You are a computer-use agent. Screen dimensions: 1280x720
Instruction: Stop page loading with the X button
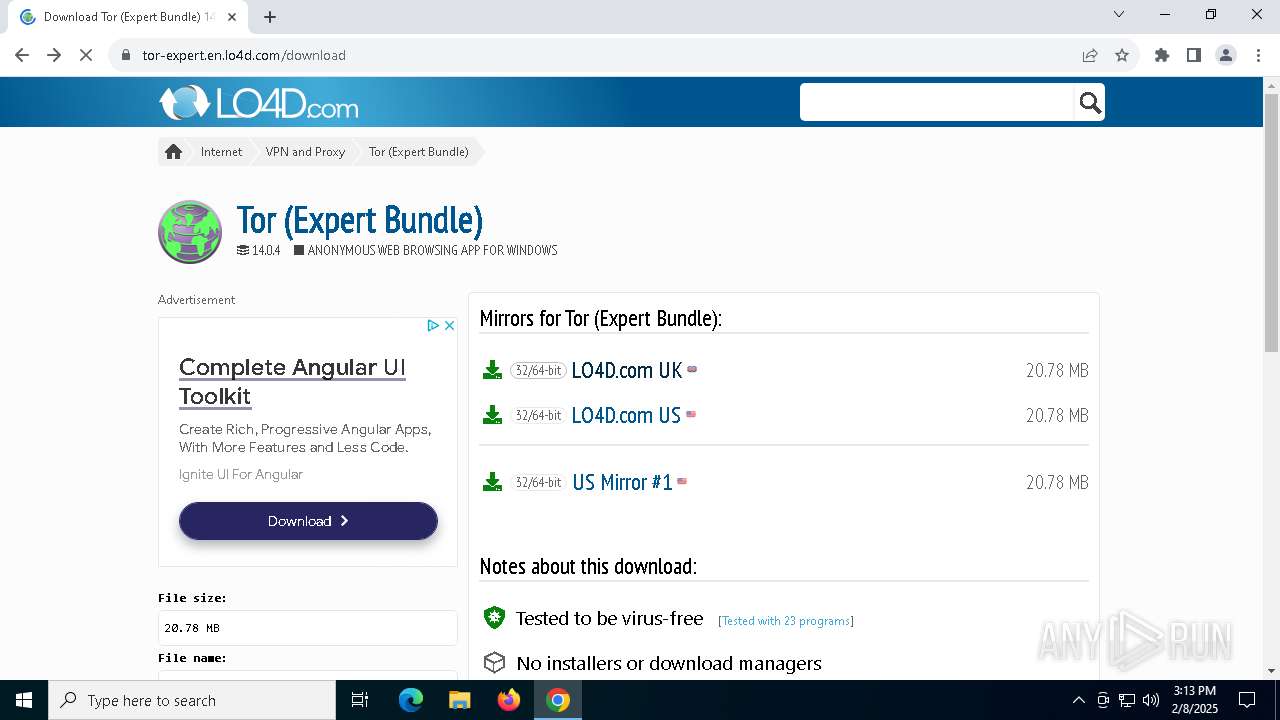pos(86,55)
